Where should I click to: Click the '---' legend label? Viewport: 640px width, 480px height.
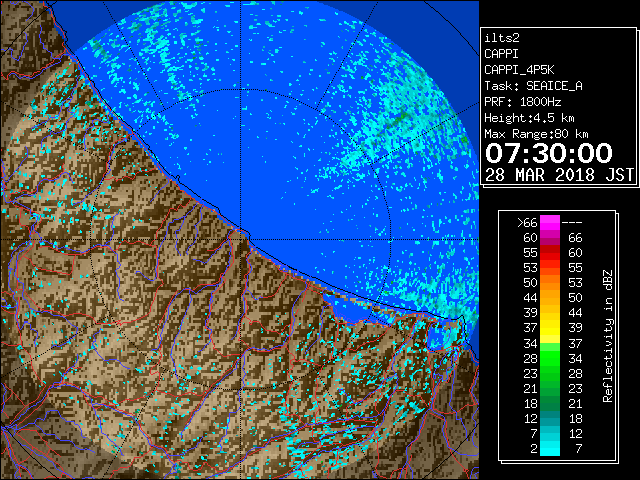coord(572,223)
